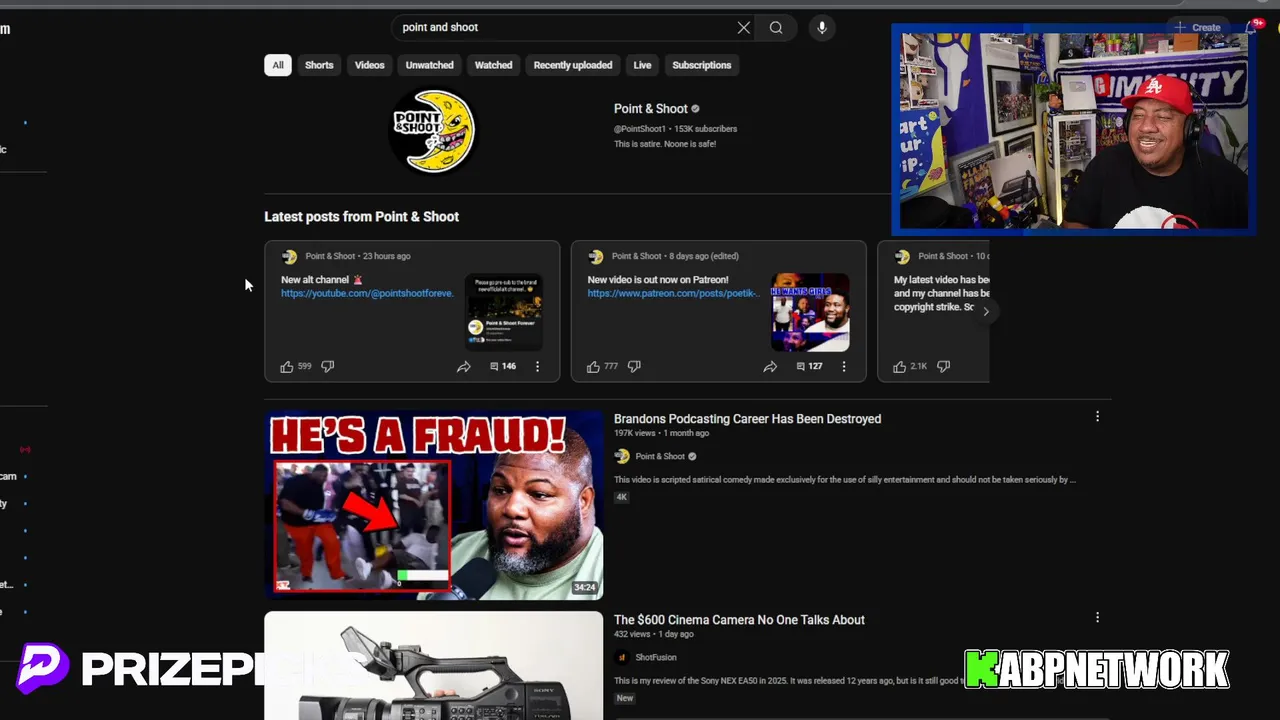1280x720 pixels.
Task: Select the Recently uploaded filter chip
Action: click(573, 65)
